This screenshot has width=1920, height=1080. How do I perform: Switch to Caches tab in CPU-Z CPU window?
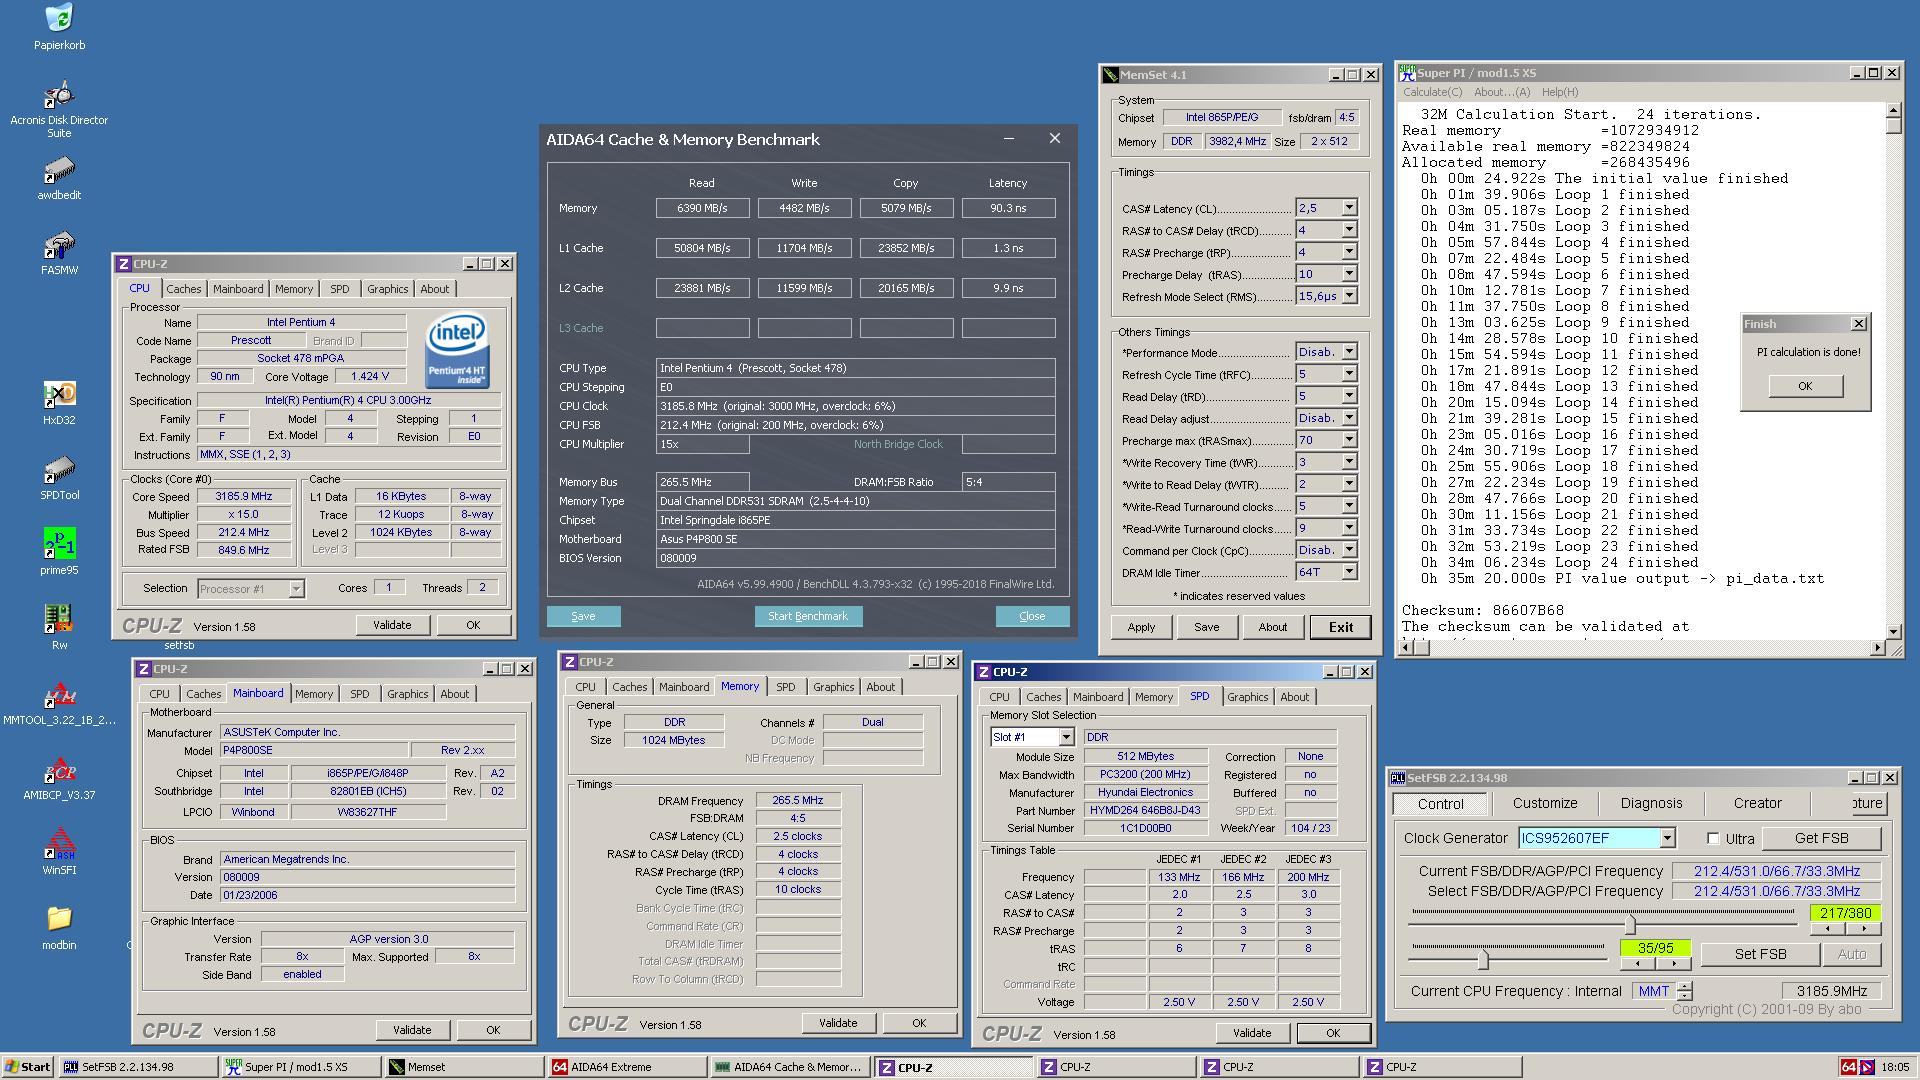(183, 289)
